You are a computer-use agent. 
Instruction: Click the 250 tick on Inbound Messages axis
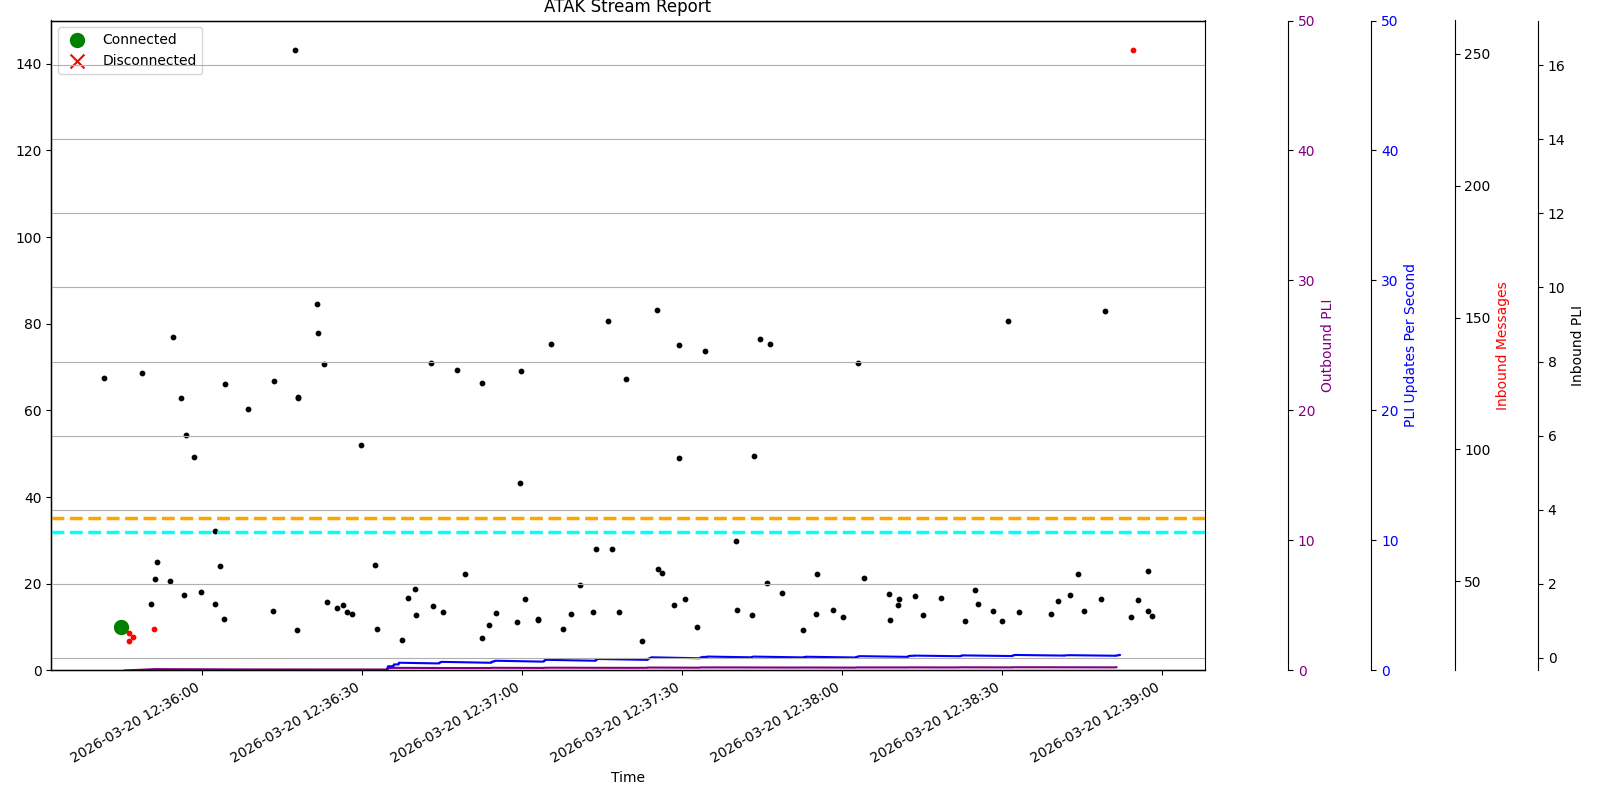tap(1477, 55)
